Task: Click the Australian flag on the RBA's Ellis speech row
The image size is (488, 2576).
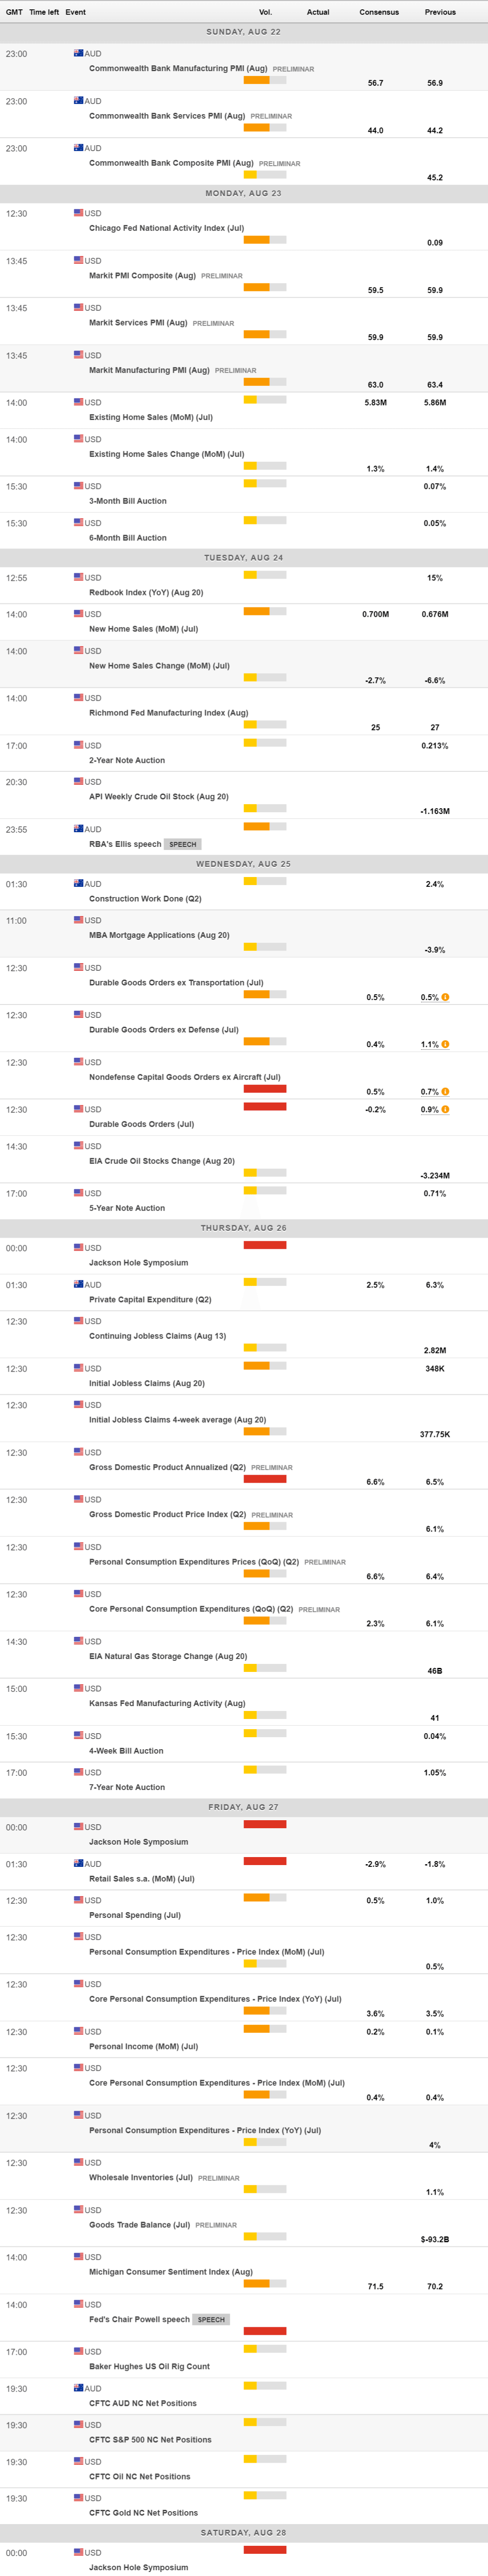Action: click(x=78, y=829)
